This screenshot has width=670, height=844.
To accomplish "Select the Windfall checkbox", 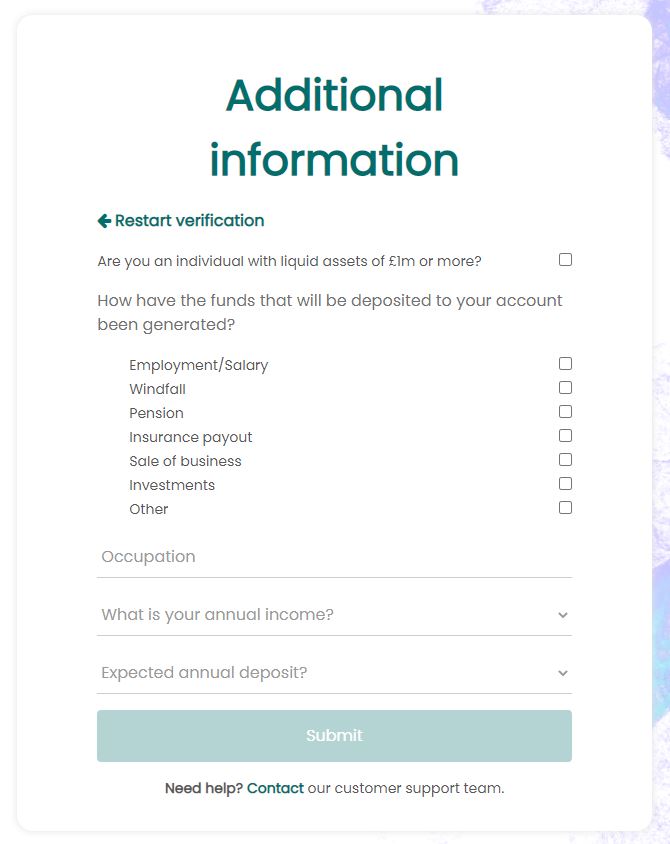I will [565, 388].
